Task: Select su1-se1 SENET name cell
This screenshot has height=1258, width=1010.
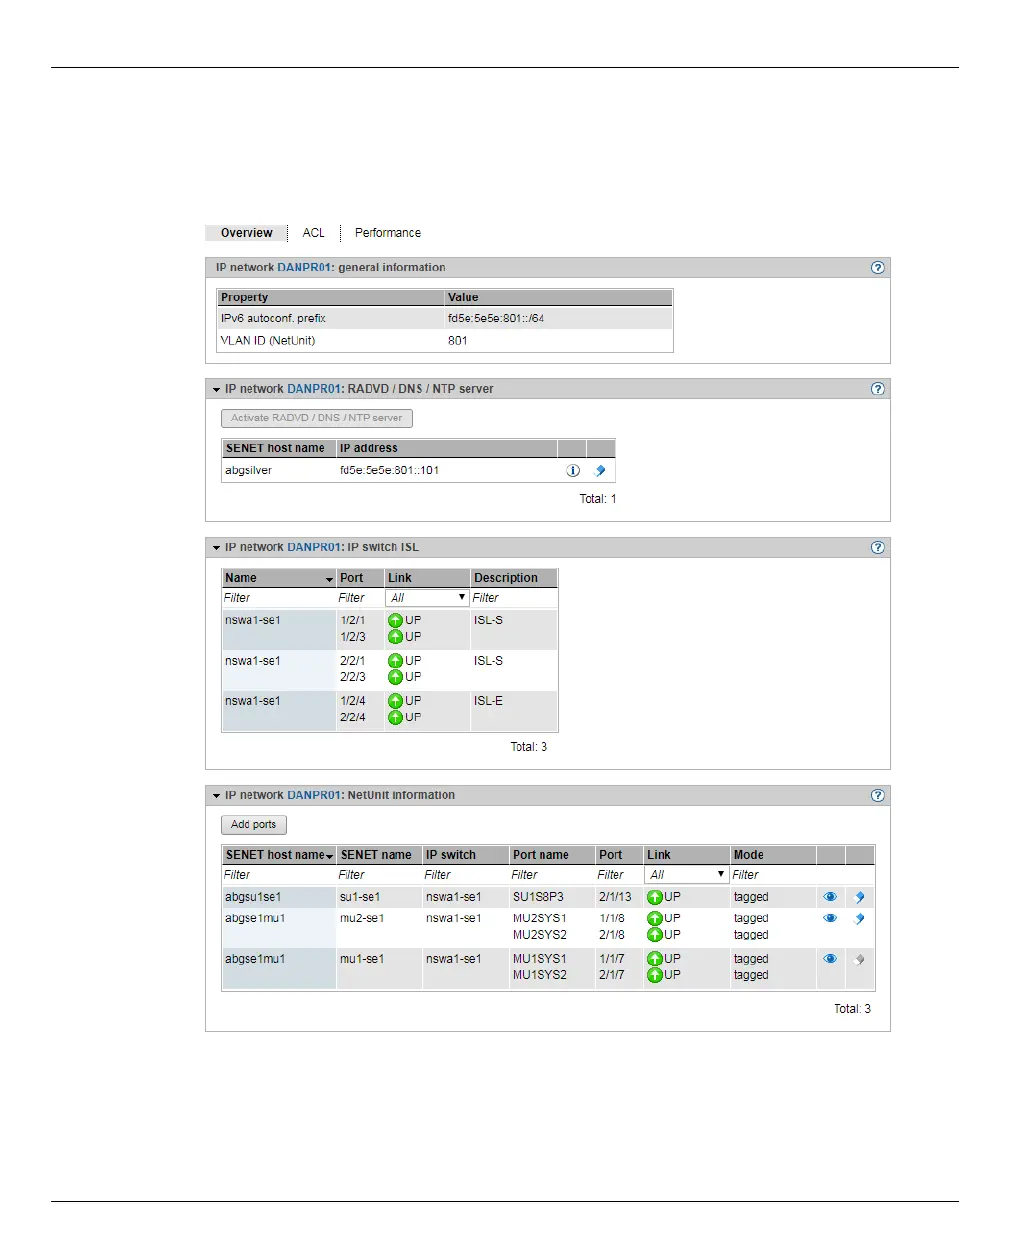Action: tap(360, 897)
